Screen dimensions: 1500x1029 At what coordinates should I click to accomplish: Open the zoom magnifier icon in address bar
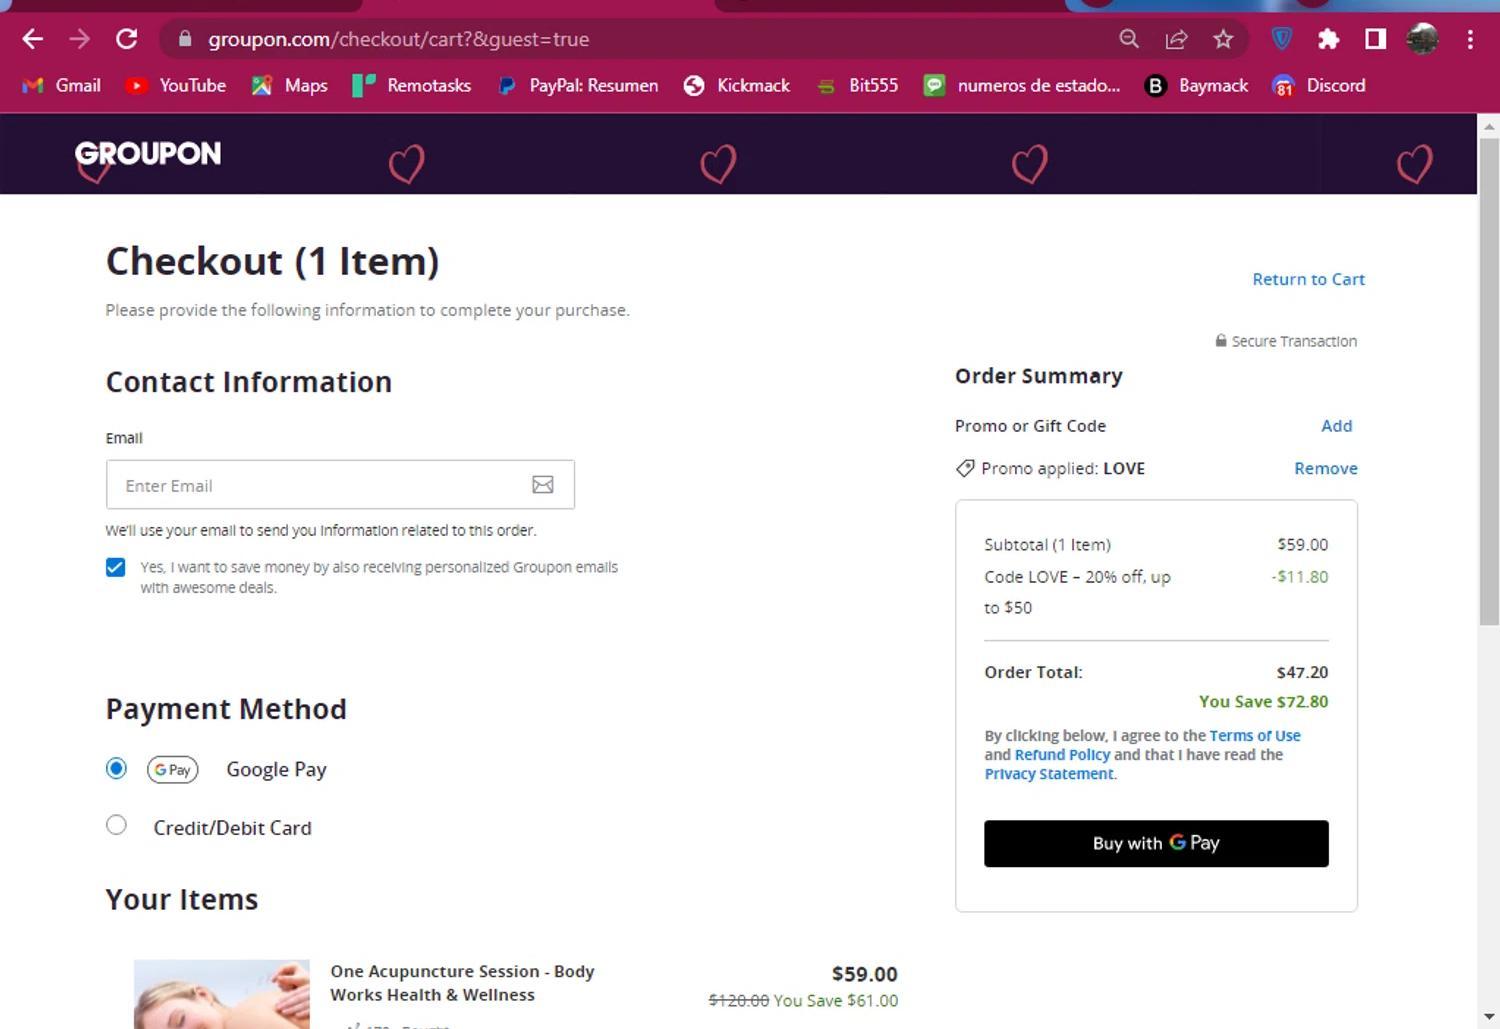click(x=1129, y=39)
